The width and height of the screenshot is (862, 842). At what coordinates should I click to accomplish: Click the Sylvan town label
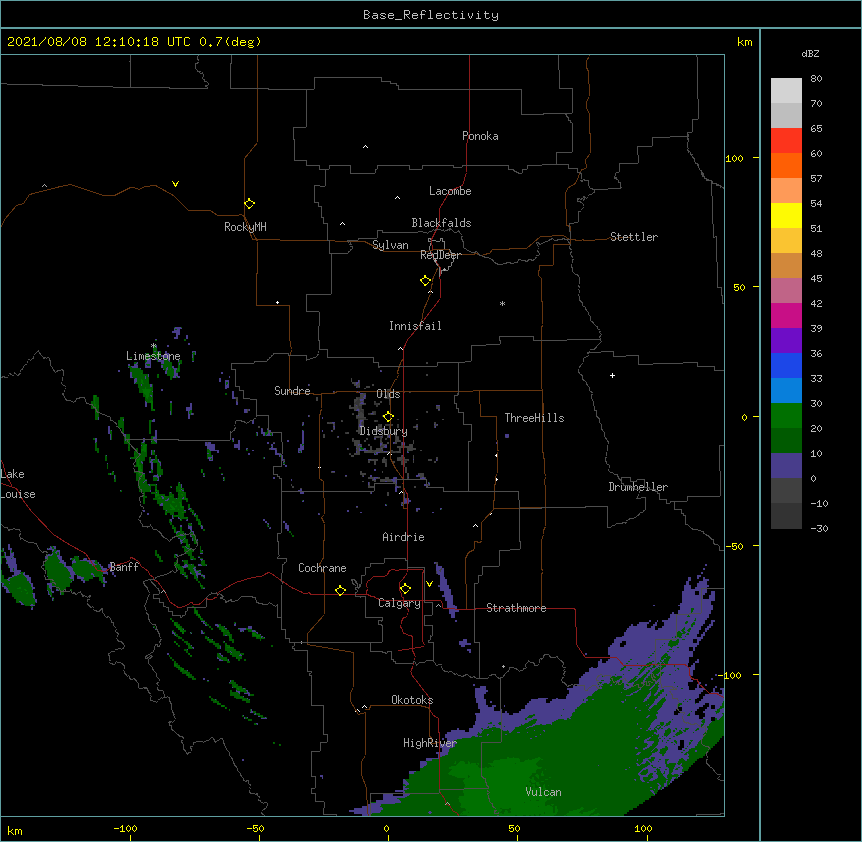[390, 245]
